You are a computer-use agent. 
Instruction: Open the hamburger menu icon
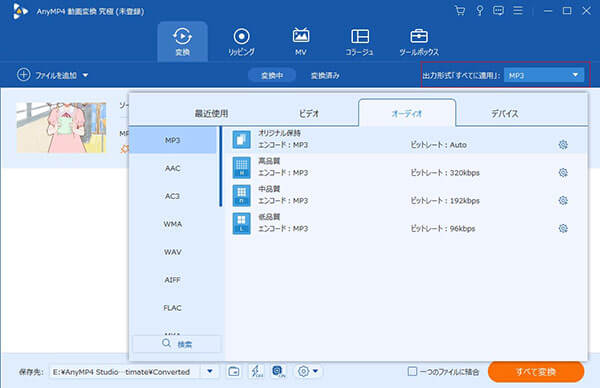[518, 11]
